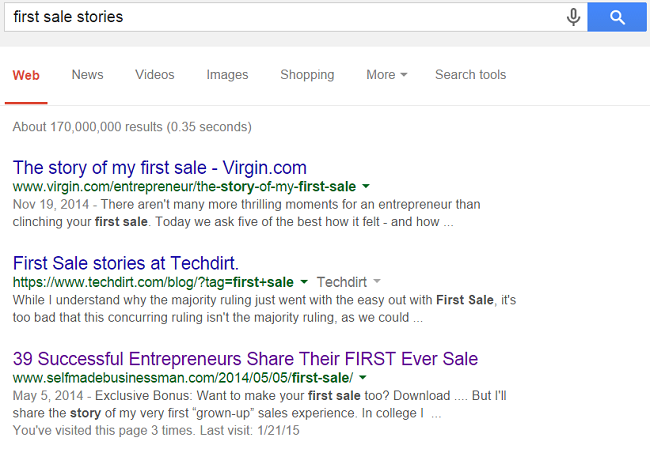
Task: Click the selfmadebusinessman.com green URL text
Action: tap(183, 378)
